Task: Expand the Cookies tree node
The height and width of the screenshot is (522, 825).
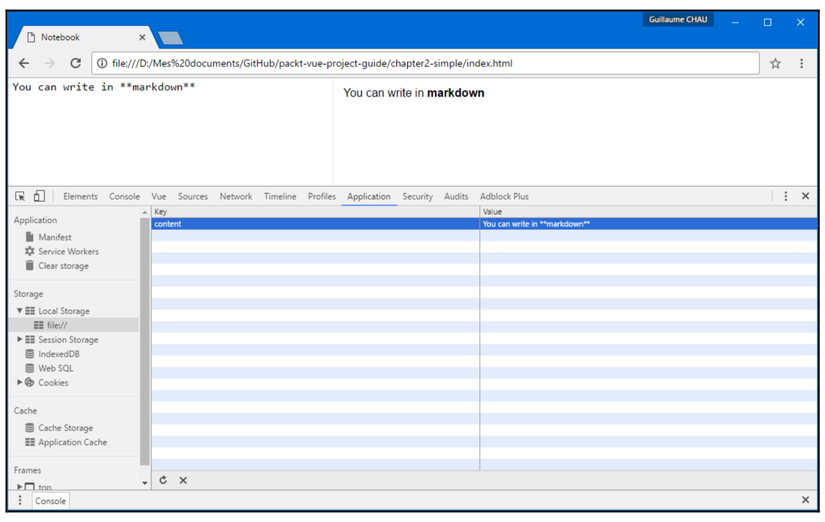Action: pos(19,383)
